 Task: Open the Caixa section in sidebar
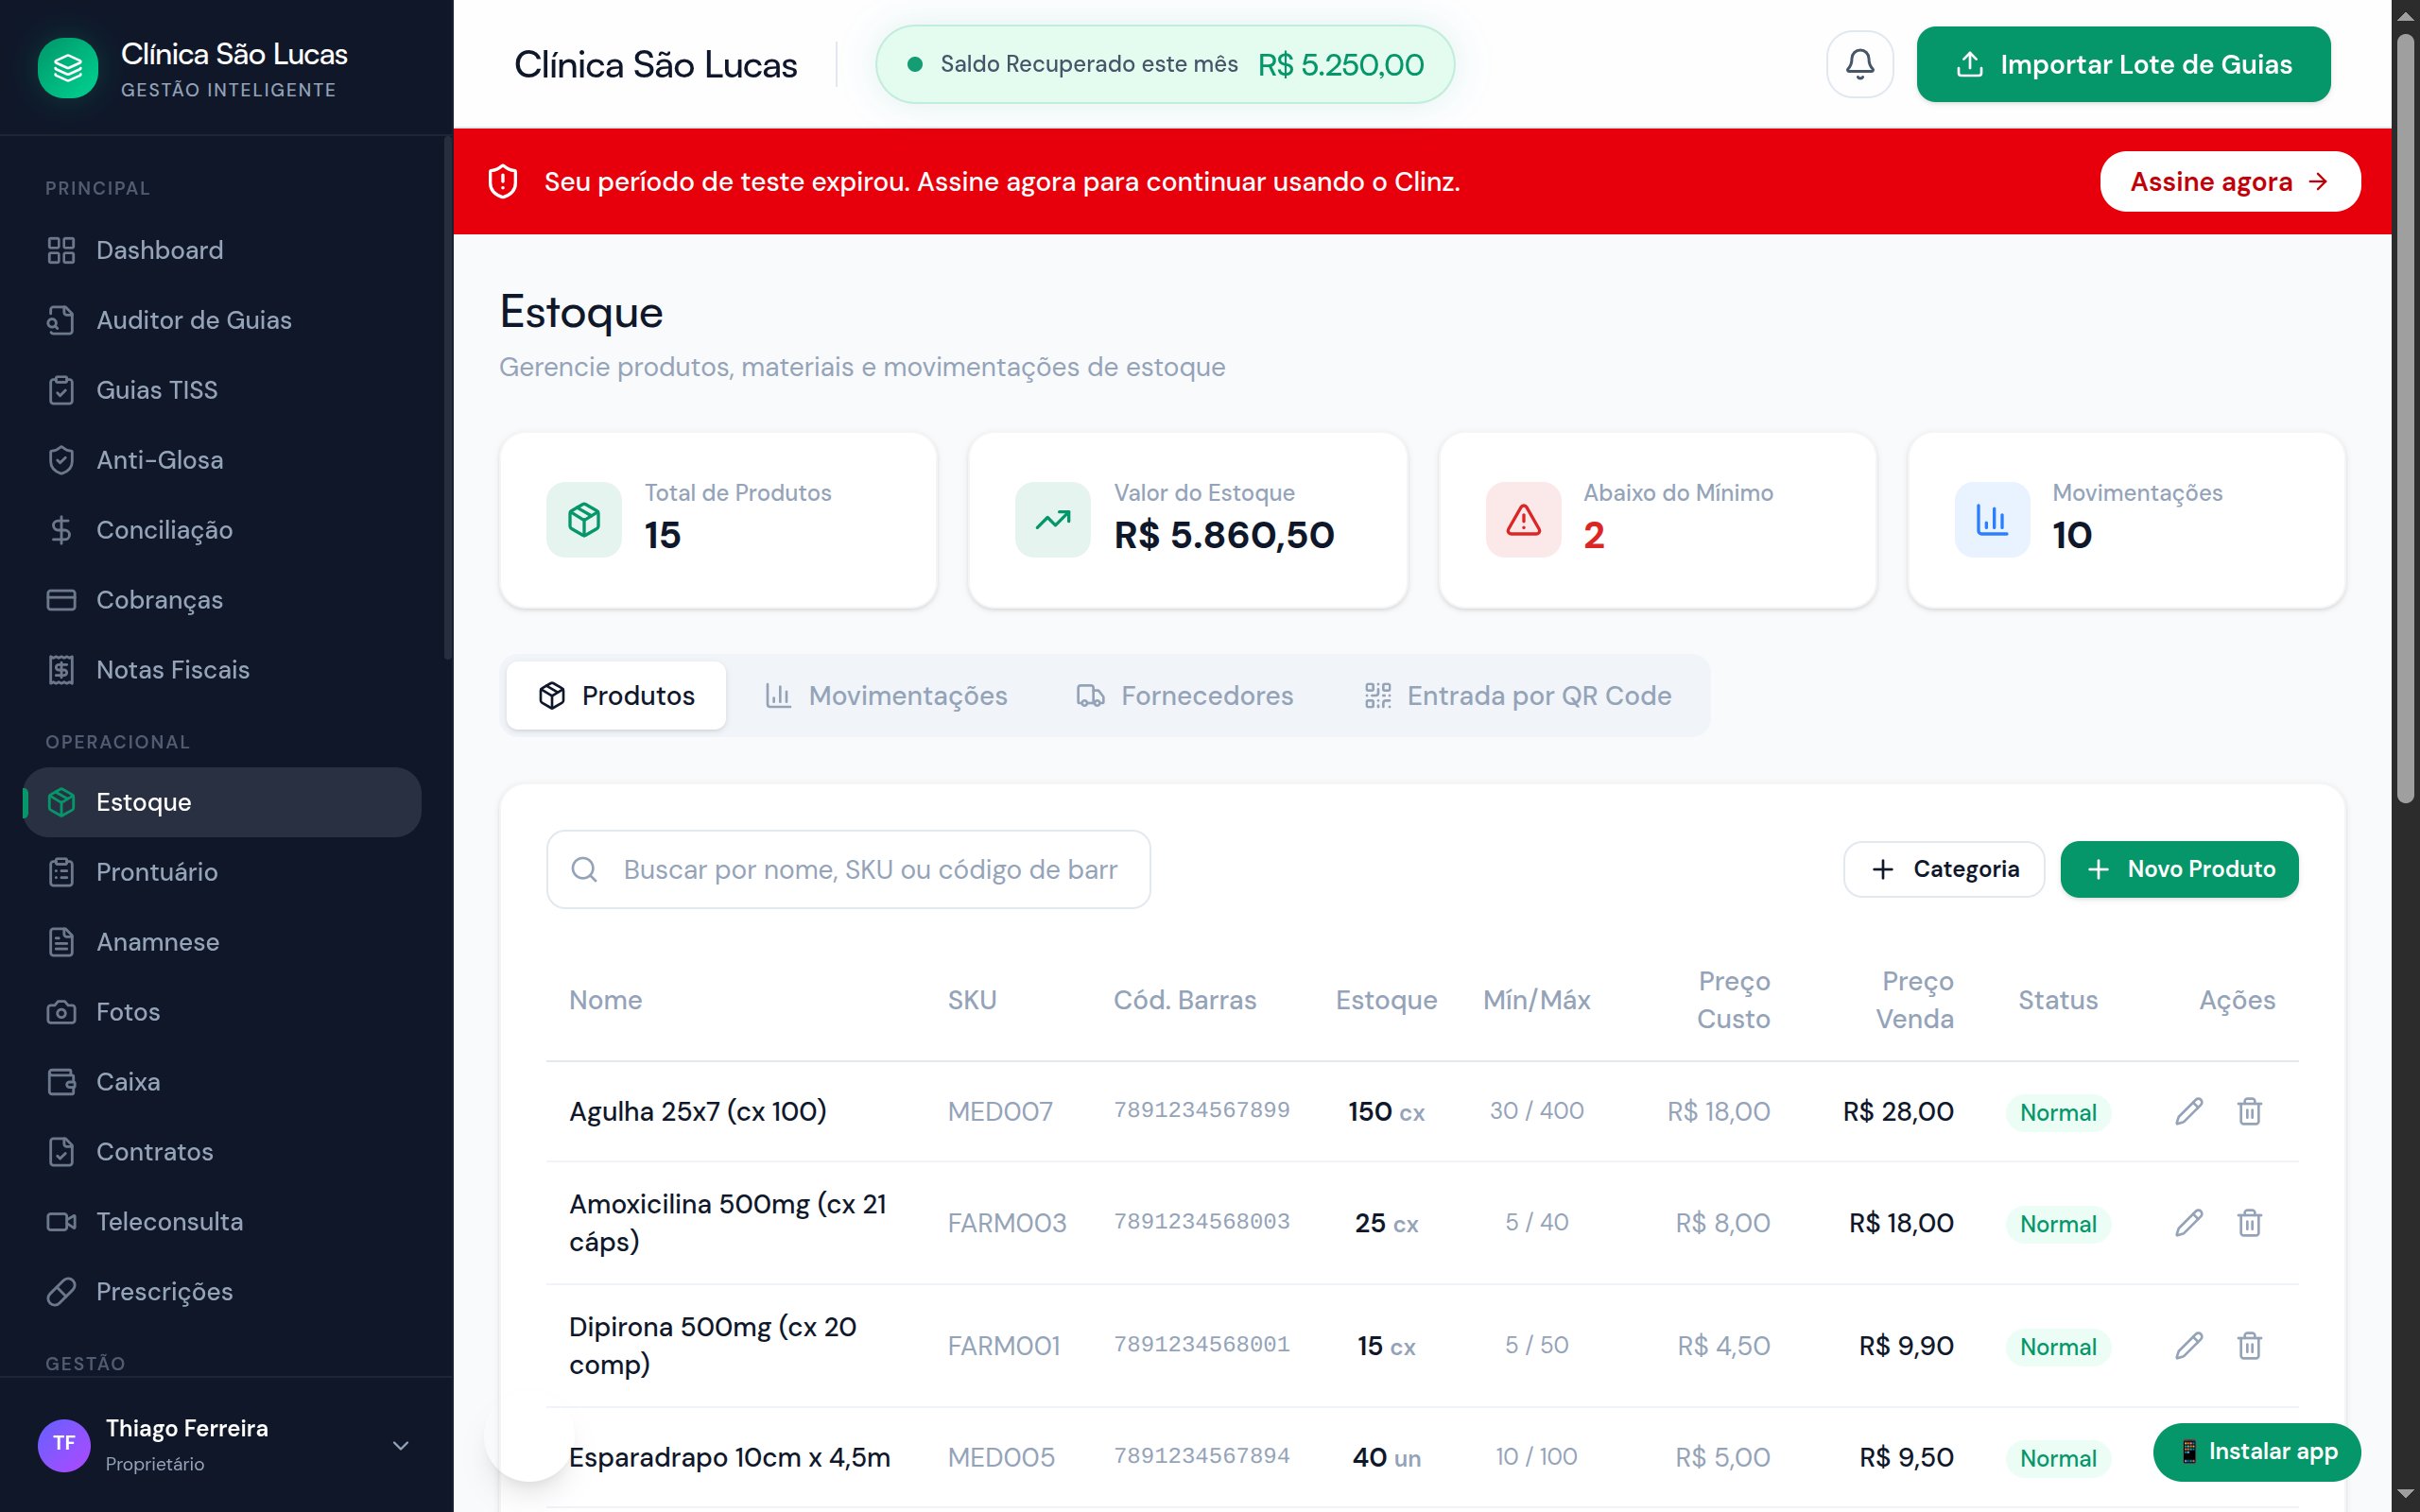click(x=127, y=1081)
